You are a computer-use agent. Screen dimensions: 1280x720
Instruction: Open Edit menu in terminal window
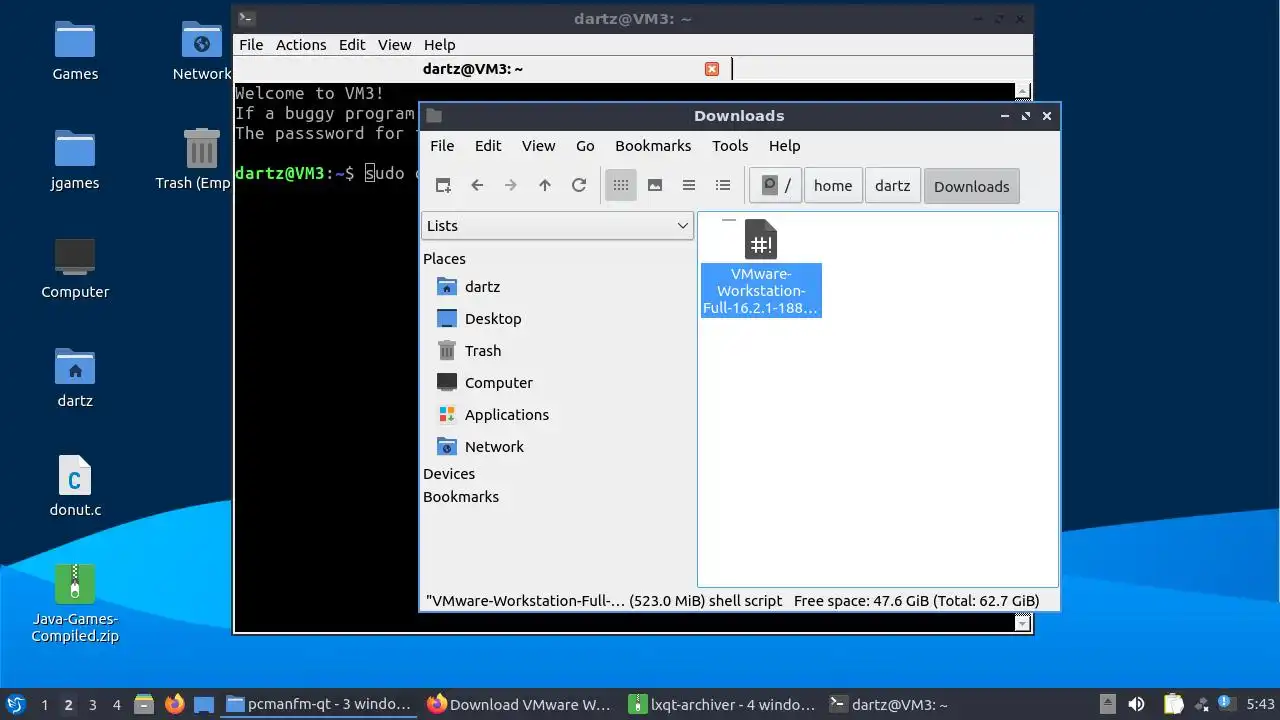click(352, 44)
